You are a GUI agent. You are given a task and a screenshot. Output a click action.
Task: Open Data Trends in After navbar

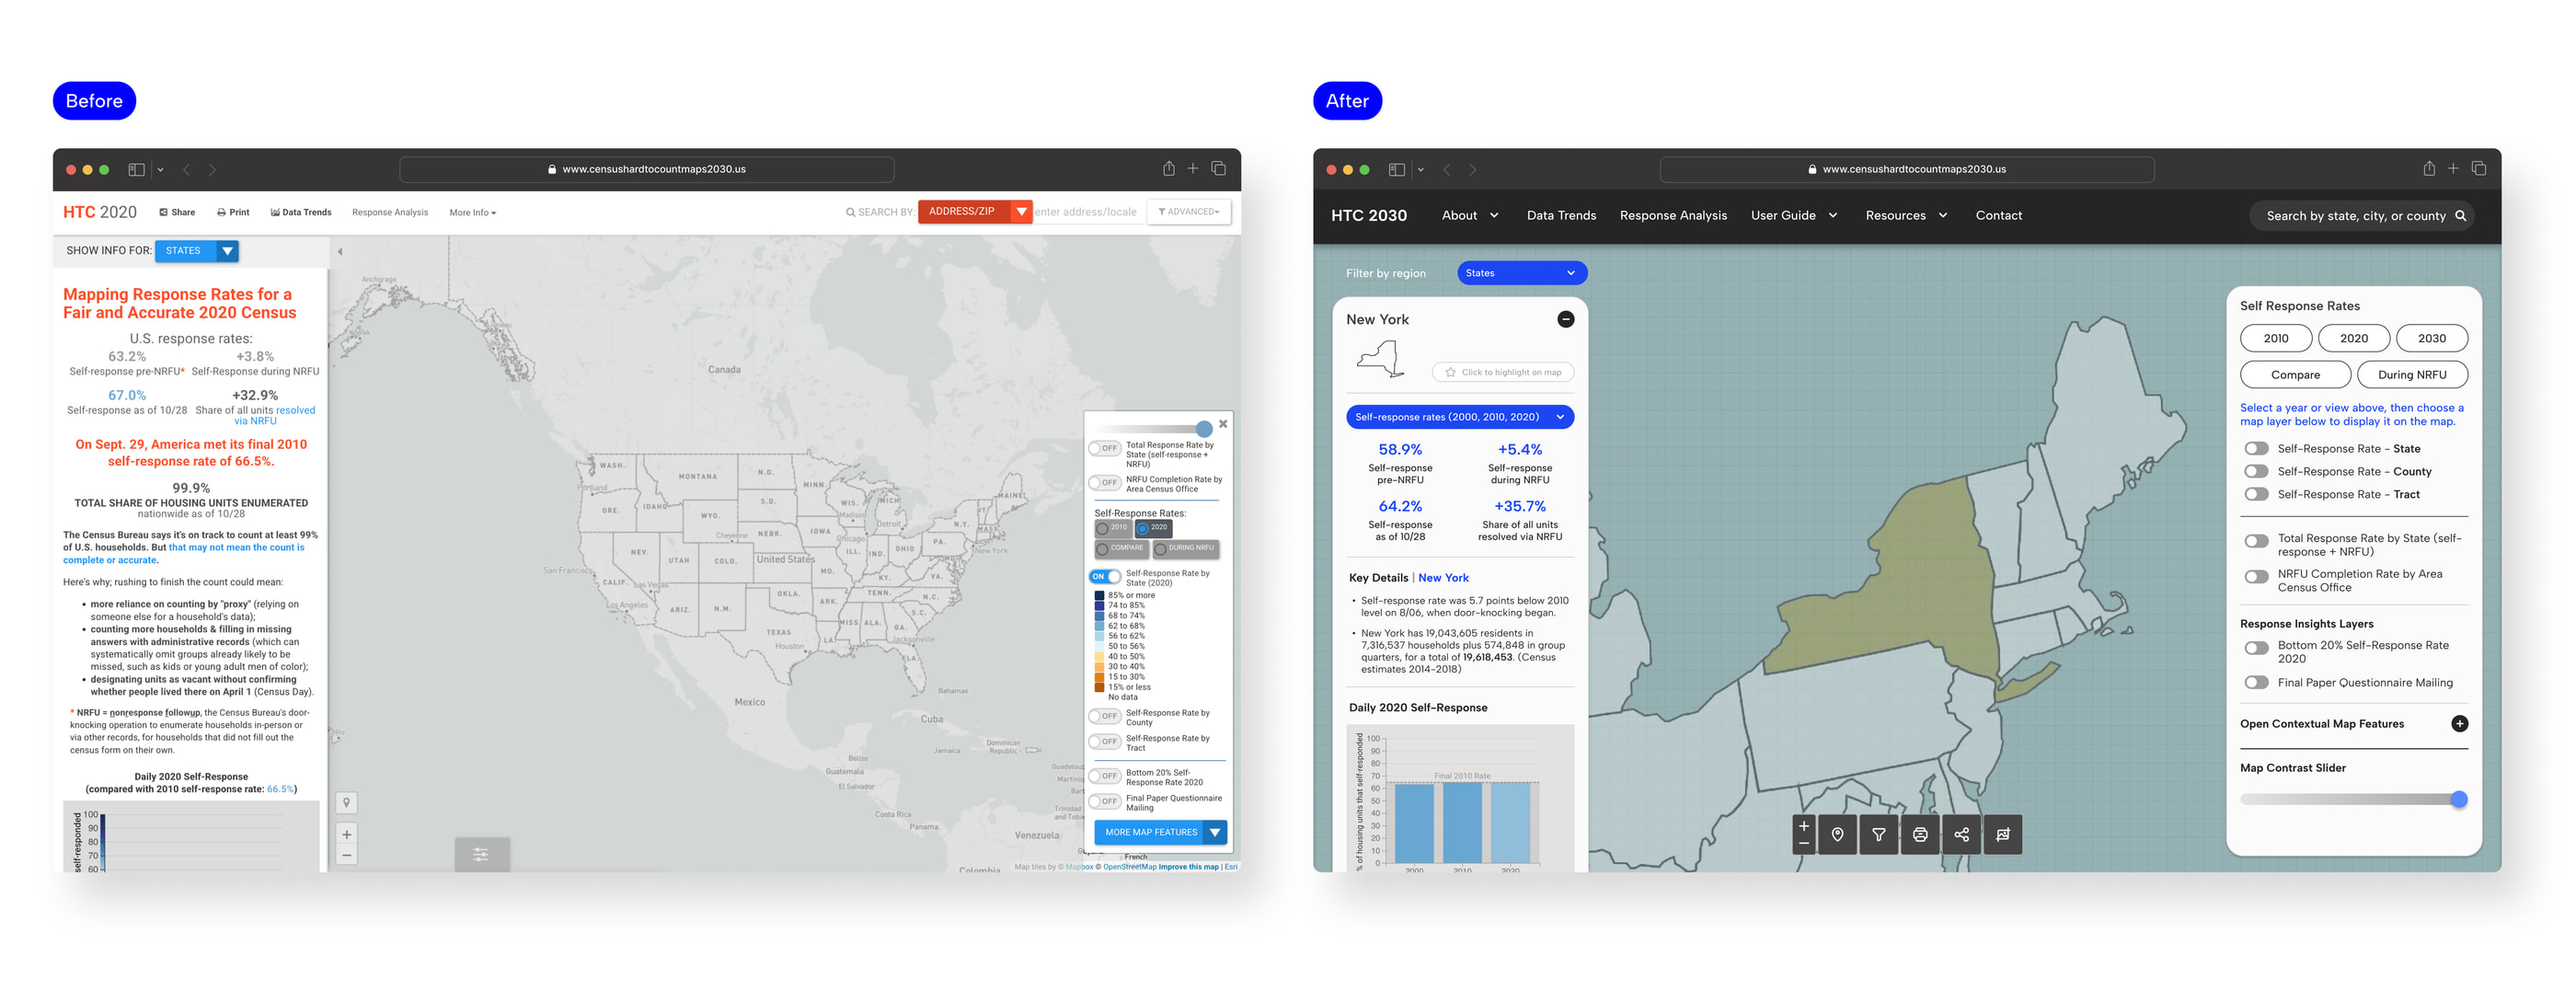(x=1560, y=215)
